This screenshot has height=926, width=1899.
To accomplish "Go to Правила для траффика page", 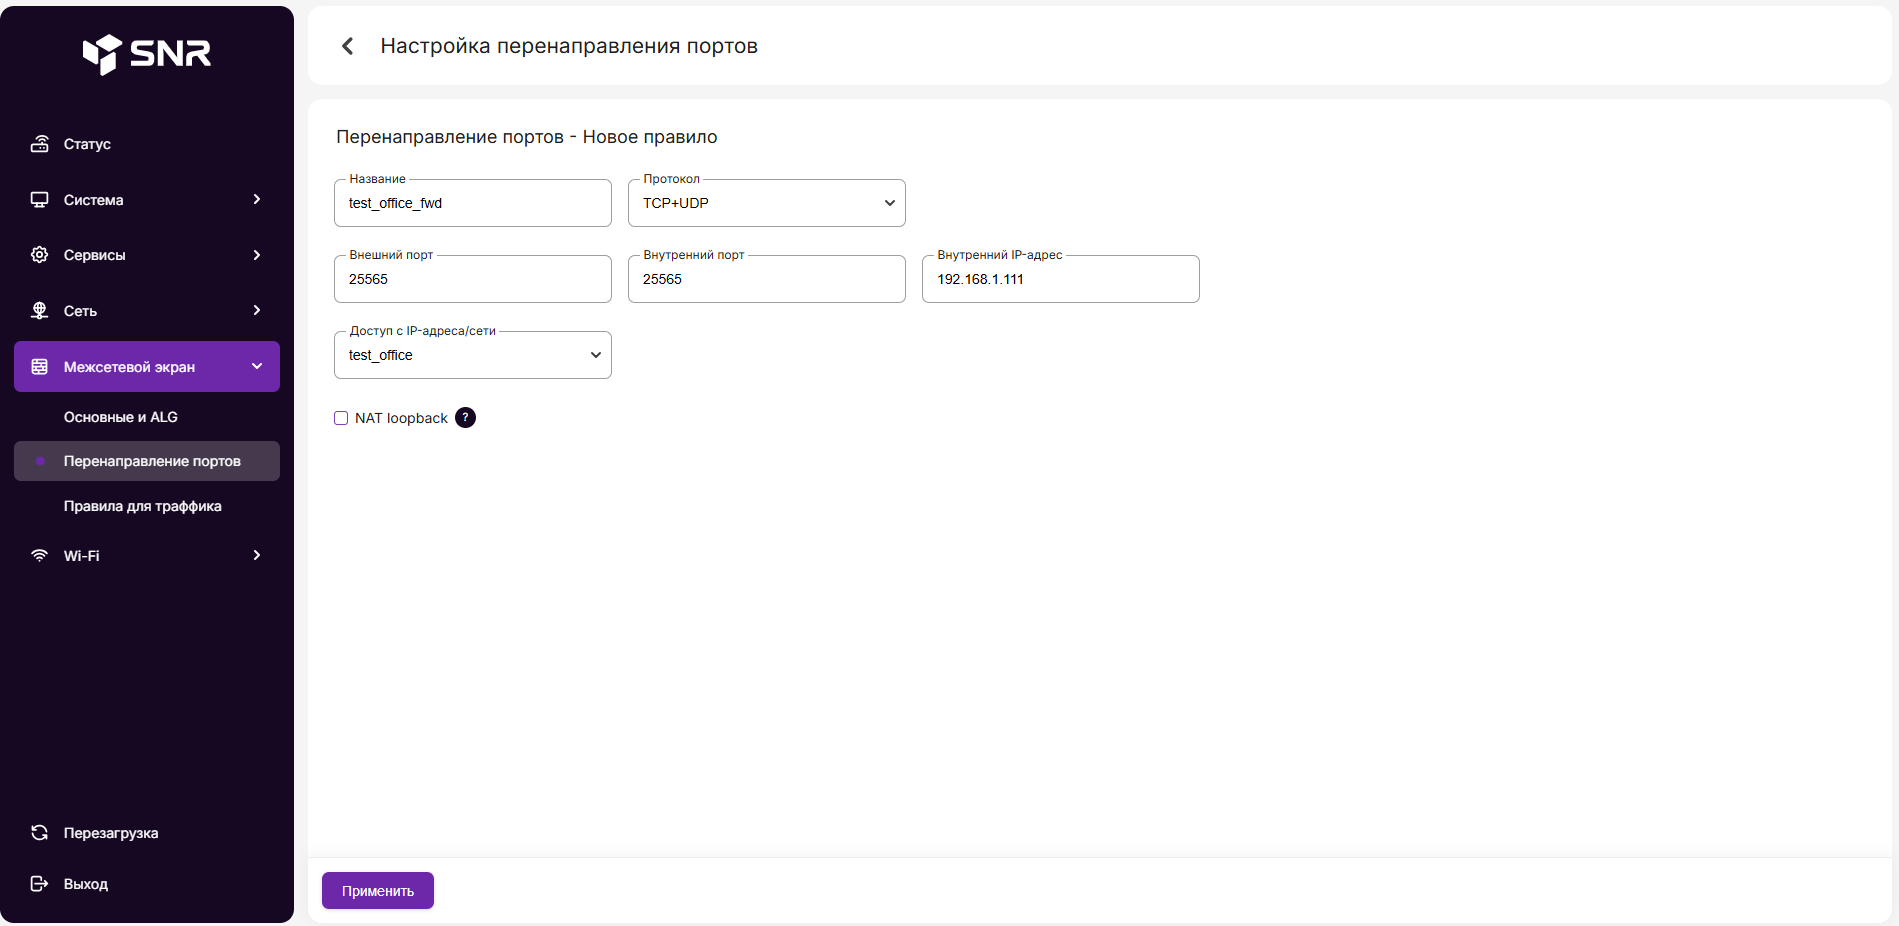I will [143, 506].
